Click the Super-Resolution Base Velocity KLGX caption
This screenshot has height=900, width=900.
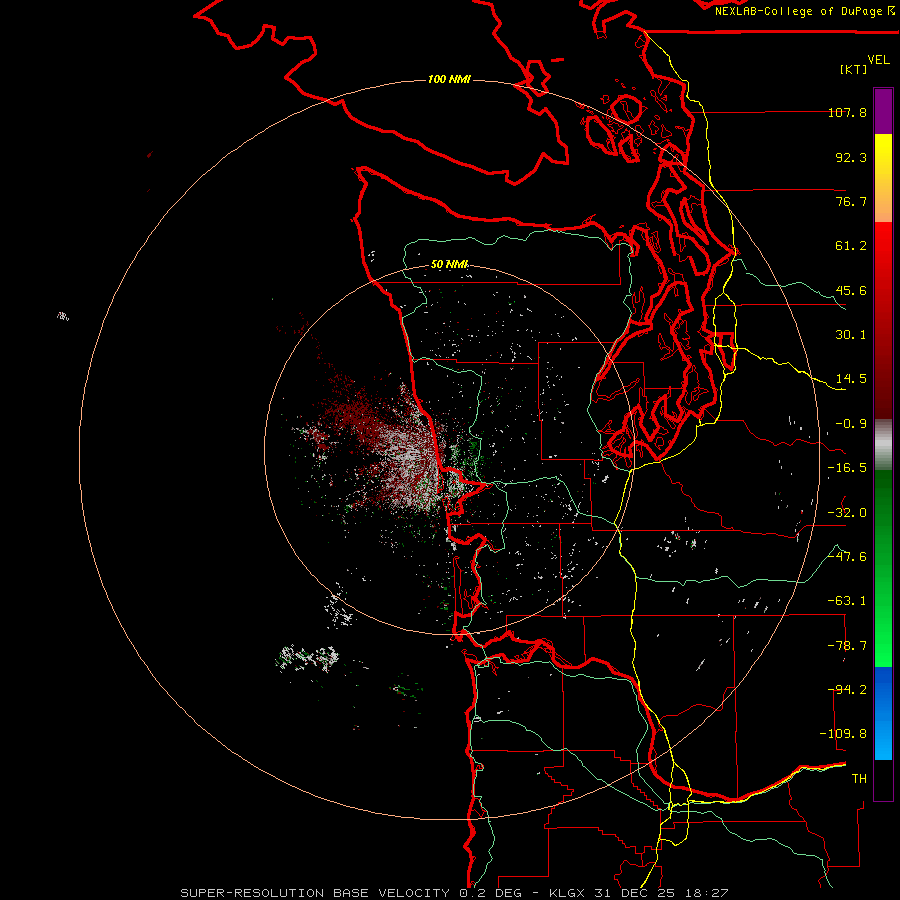click(x=454, y=893)
